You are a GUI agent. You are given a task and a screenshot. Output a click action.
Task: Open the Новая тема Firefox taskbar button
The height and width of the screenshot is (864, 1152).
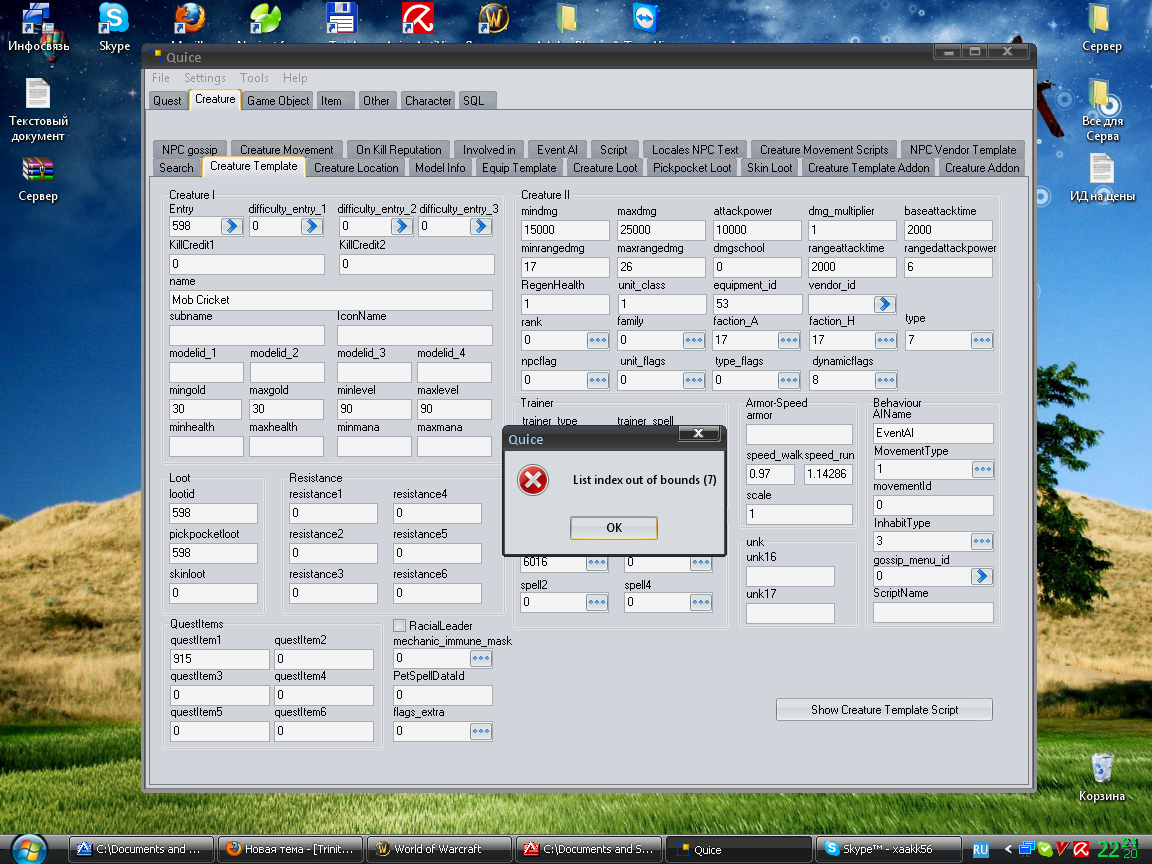coord(289,849)
